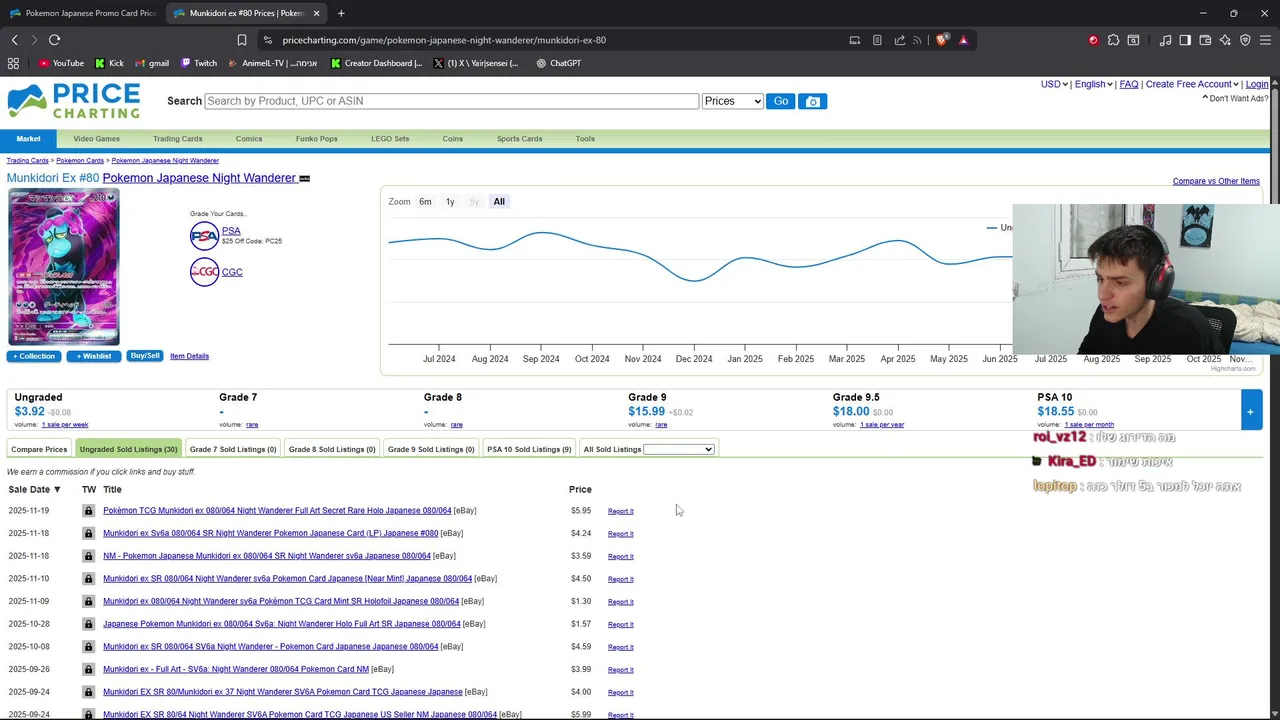Open the All Sold Listings dropdown
Screen dimensions: 1280x720
[x=679, y=449]
